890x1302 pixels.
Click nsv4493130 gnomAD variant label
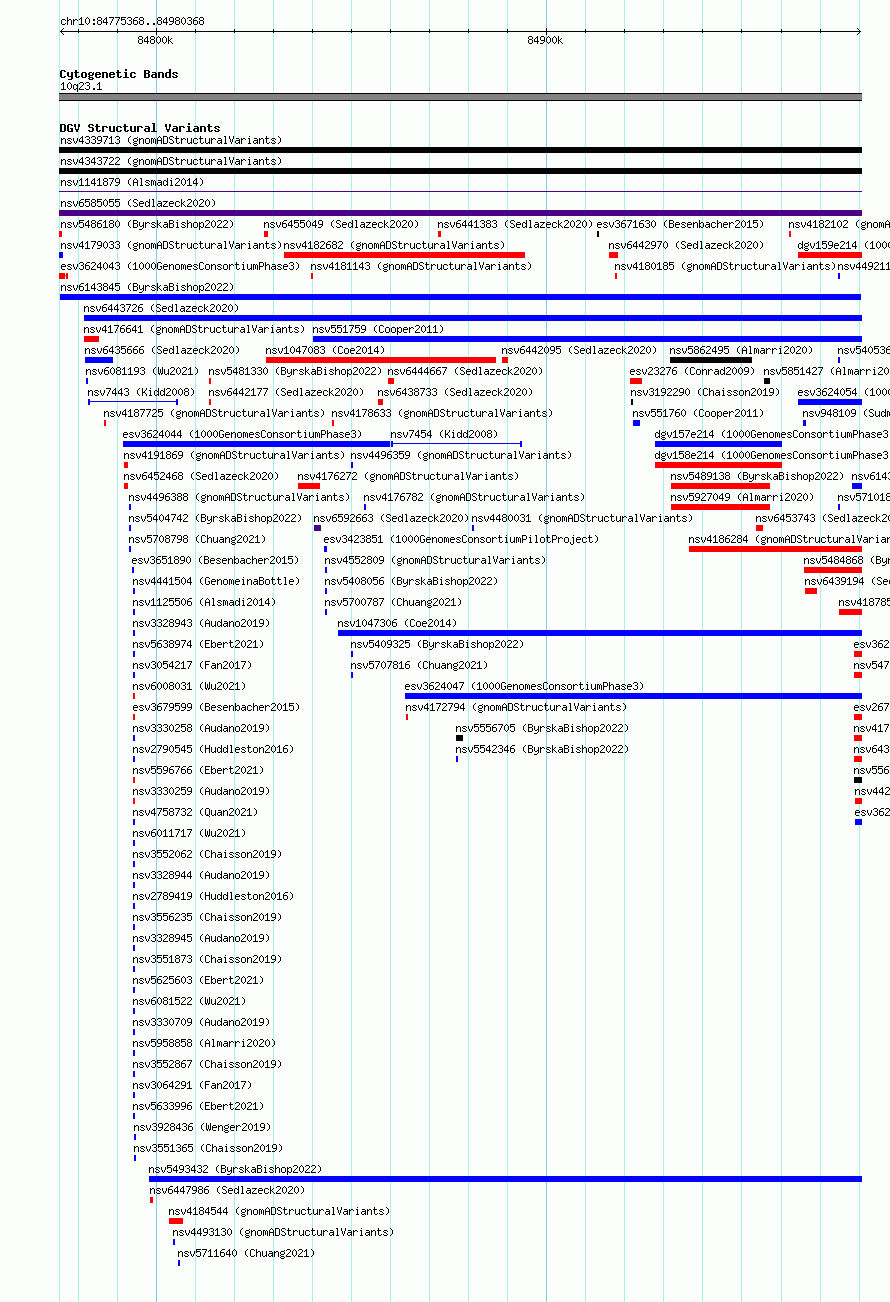(283, 1232)
